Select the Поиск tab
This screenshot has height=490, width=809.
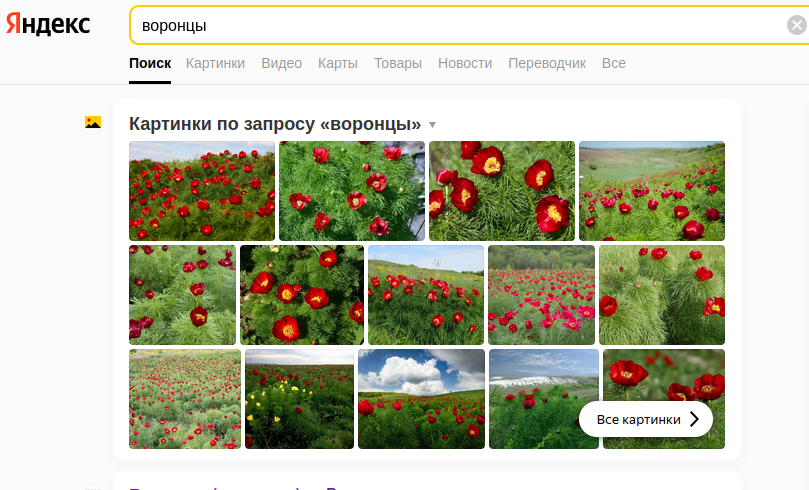(150, 63)
